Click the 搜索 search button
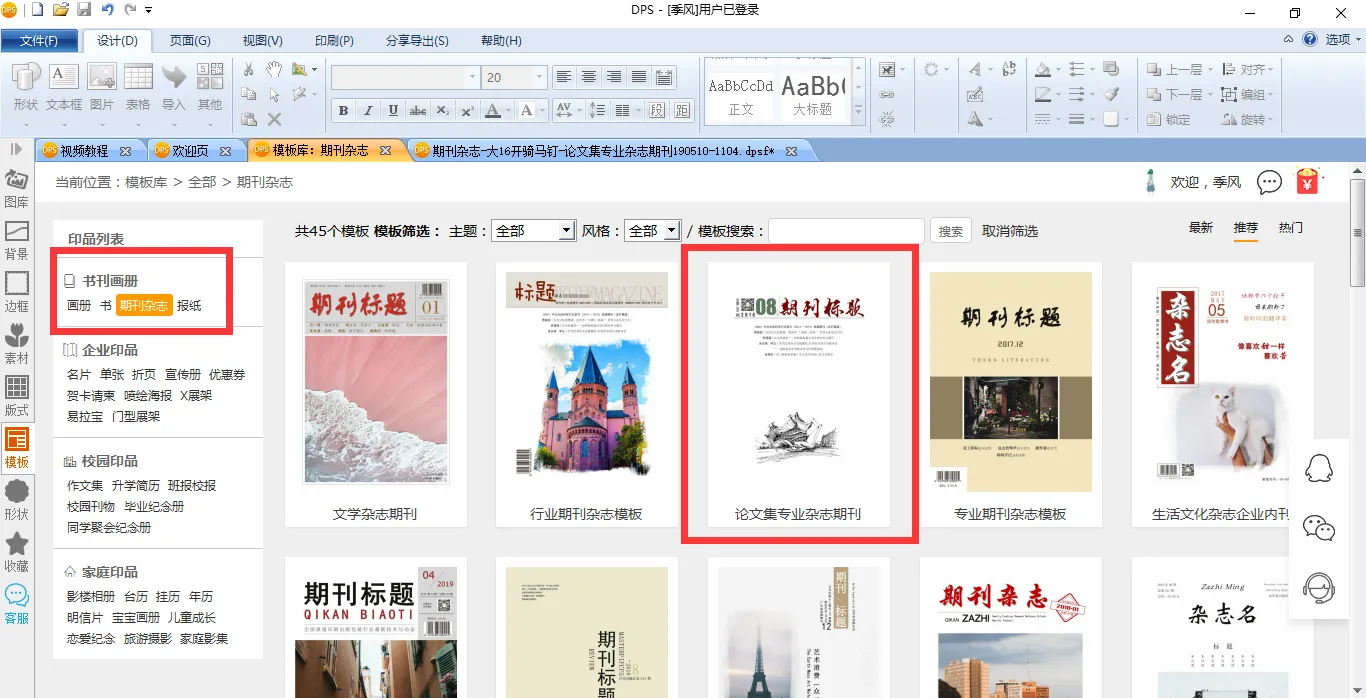This screenshot has width=1366, height=698. [x=951, y=231]
